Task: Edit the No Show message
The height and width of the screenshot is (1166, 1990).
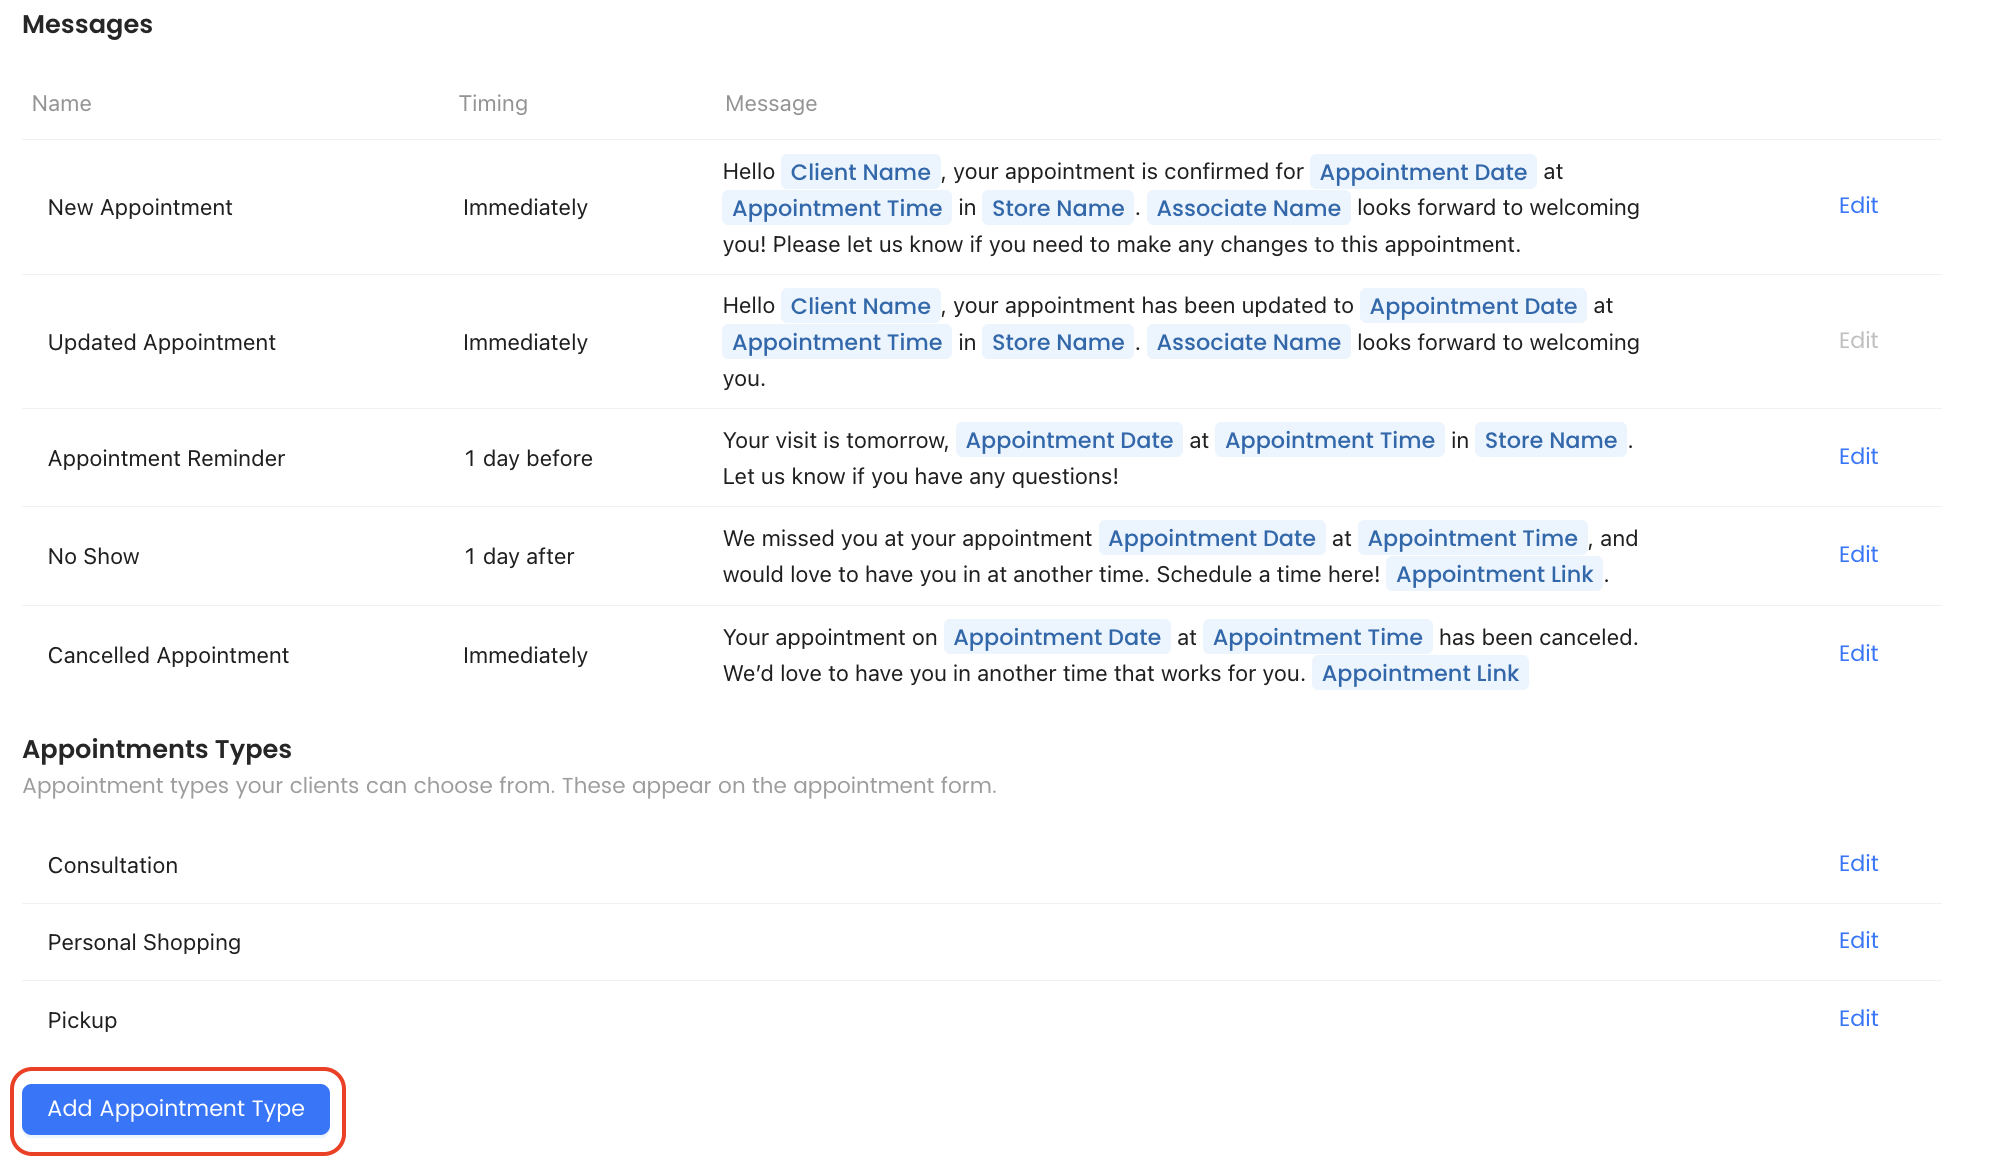Action: point(1857,554)
